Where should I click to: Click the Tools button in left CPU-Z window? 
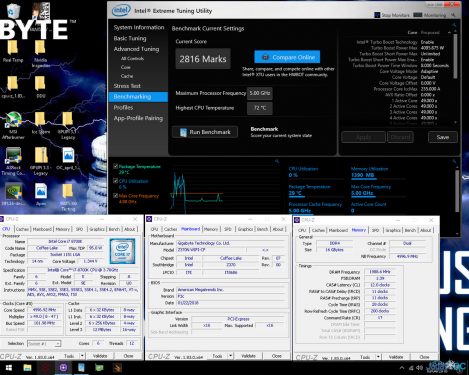69,356
